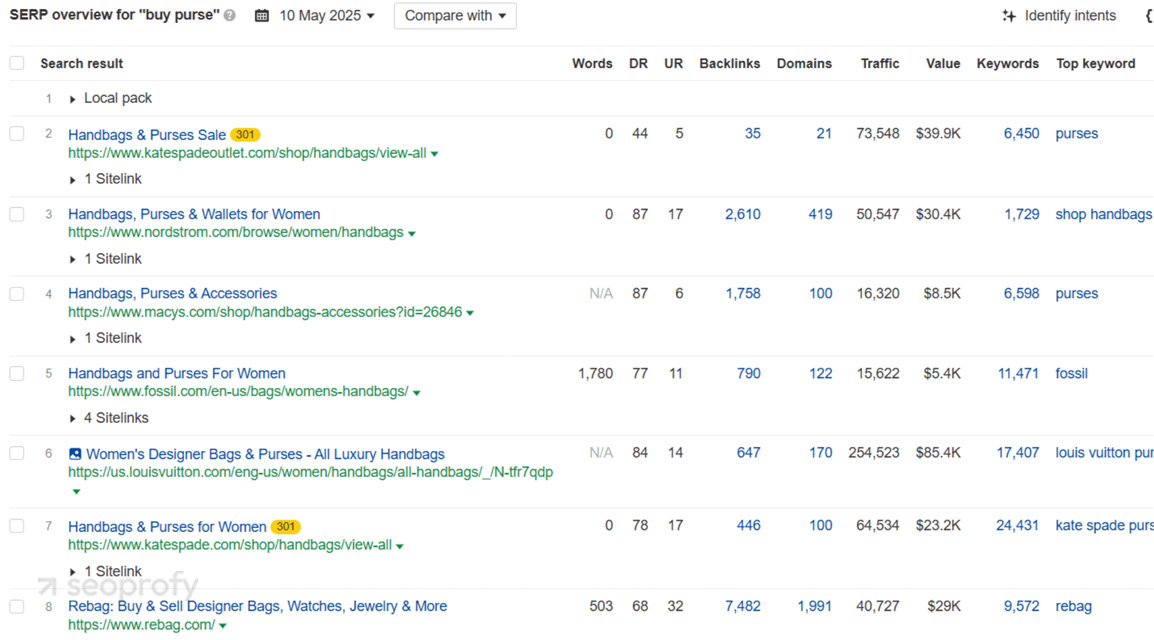This screenshot has width=1154, height=640.
Task: Check the Rebag result row checkbox
Action: tap(17, 606)
